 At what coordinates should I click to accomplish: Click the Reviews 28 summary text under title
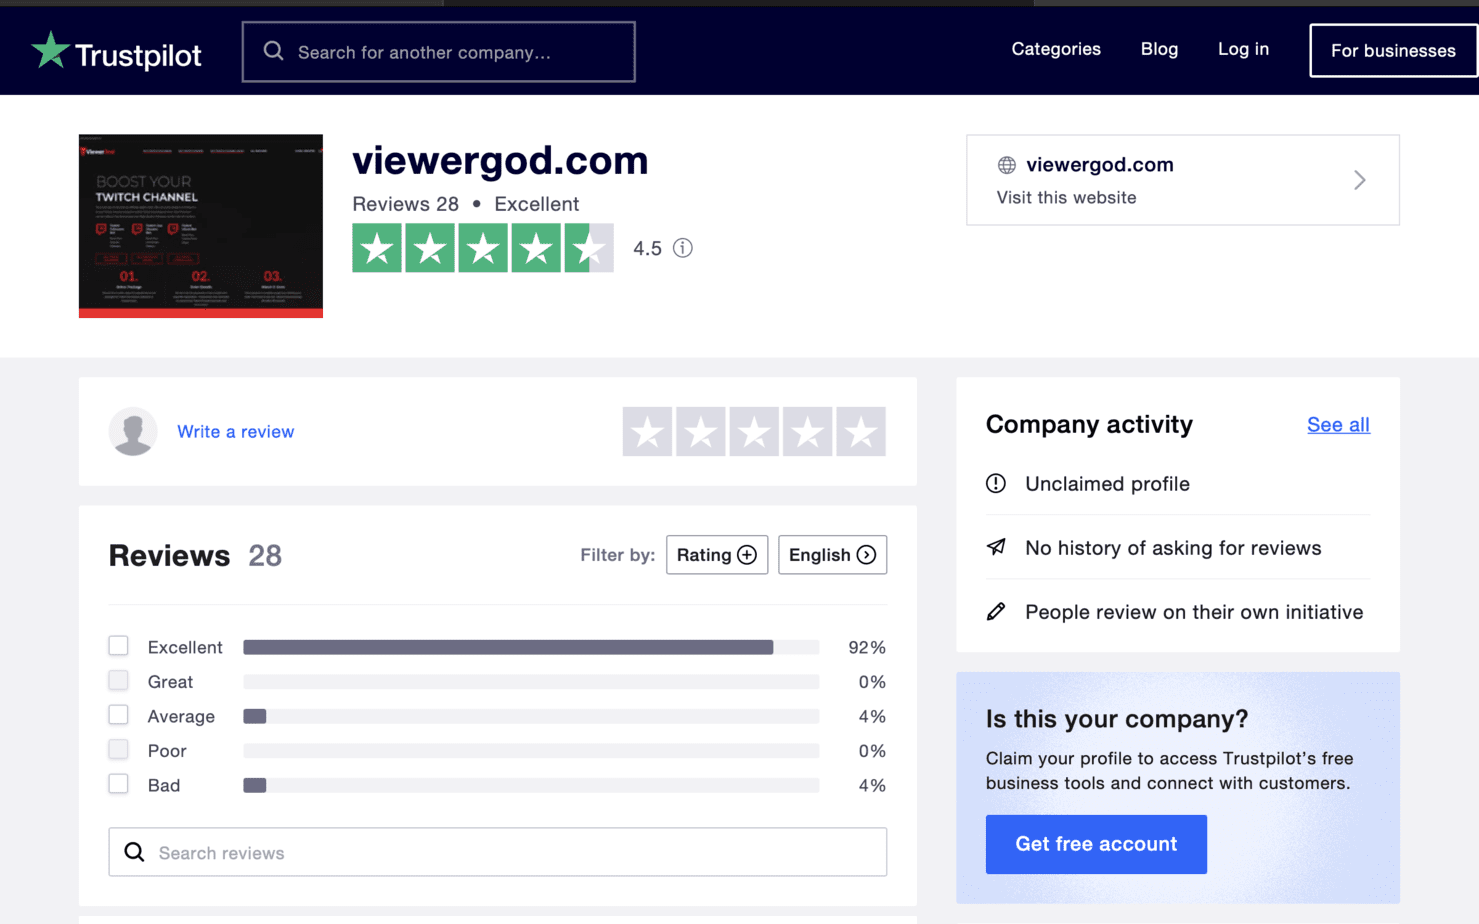click(405, 204)
